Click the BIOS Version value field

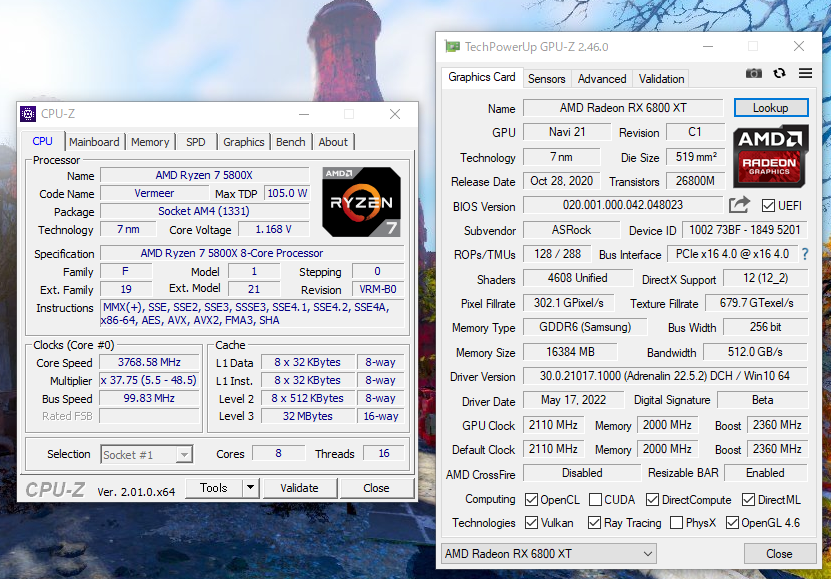pos(623,205)
